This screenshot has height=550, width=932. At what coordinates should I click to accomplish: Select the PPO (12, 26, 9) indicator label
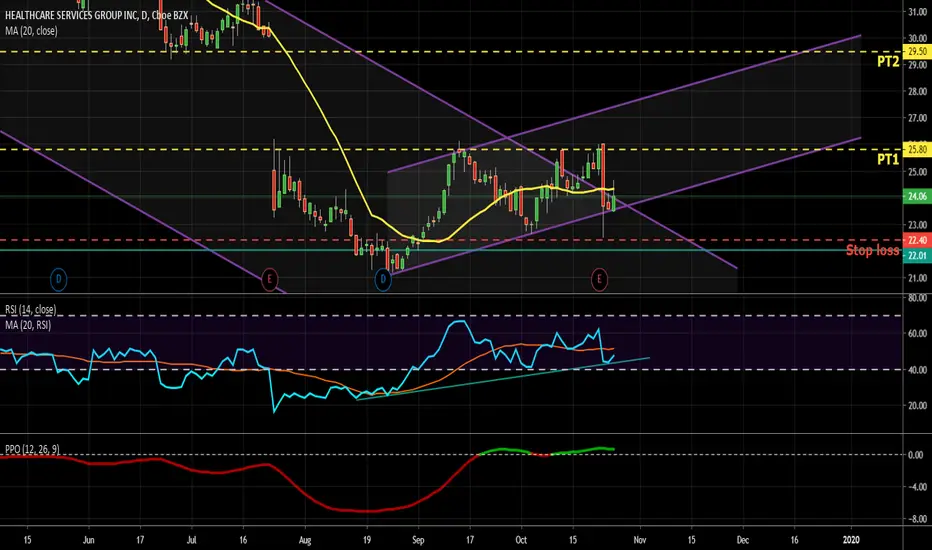click(x=32, y=450)
